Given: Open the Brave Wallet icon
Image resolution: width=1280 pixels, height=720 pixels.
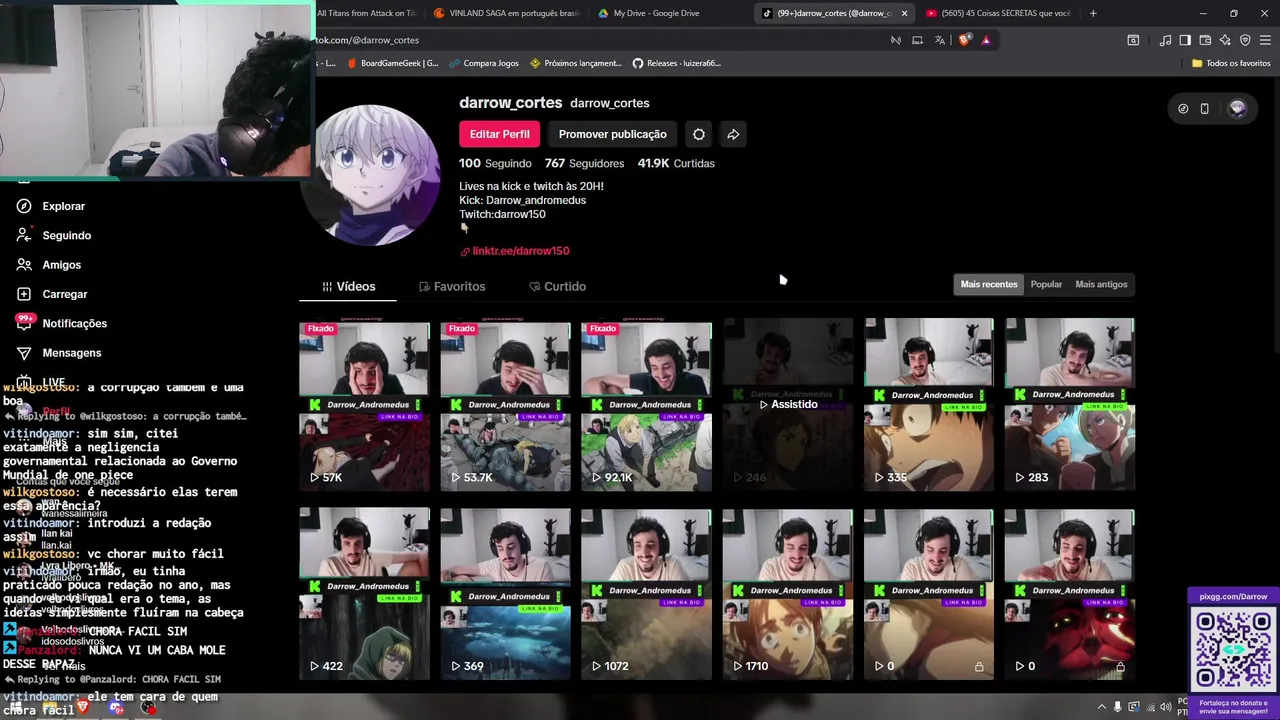Looking at the screenshot, I should click(x=1205, y=40).
